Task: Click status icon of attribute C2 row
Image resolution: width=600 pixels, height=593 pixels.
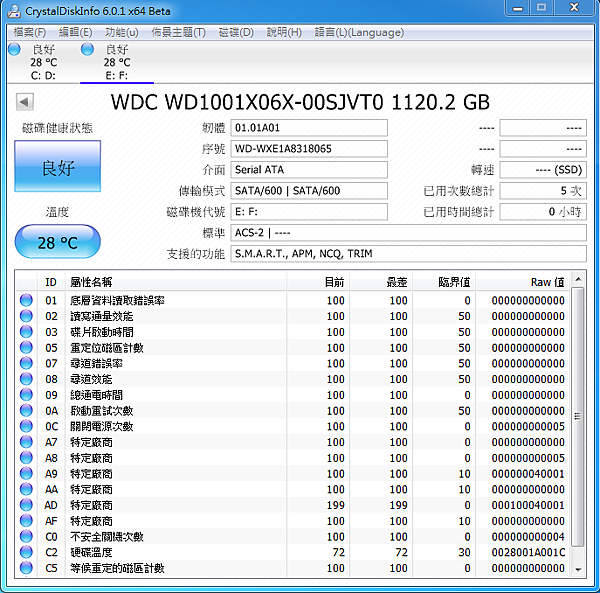Action: pyautogui.click(x=26, y=552)
